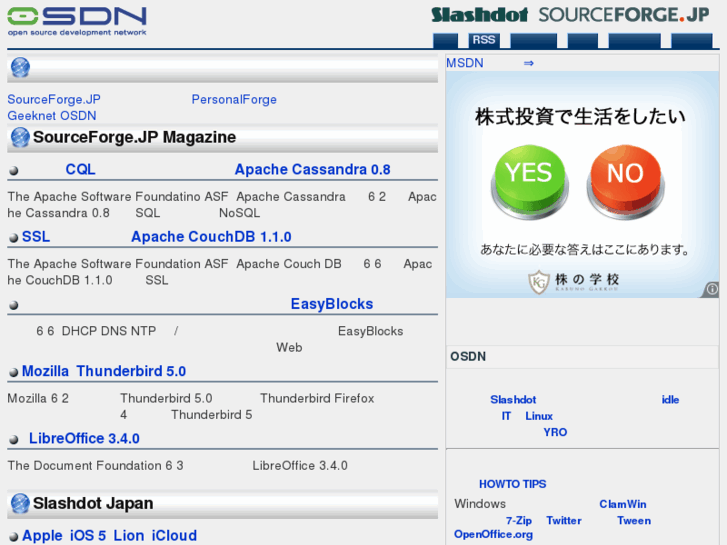Click the globe icon beside SourceForge.JP Magazine
The height and width of the screenshot is (545, 727).
20,137
